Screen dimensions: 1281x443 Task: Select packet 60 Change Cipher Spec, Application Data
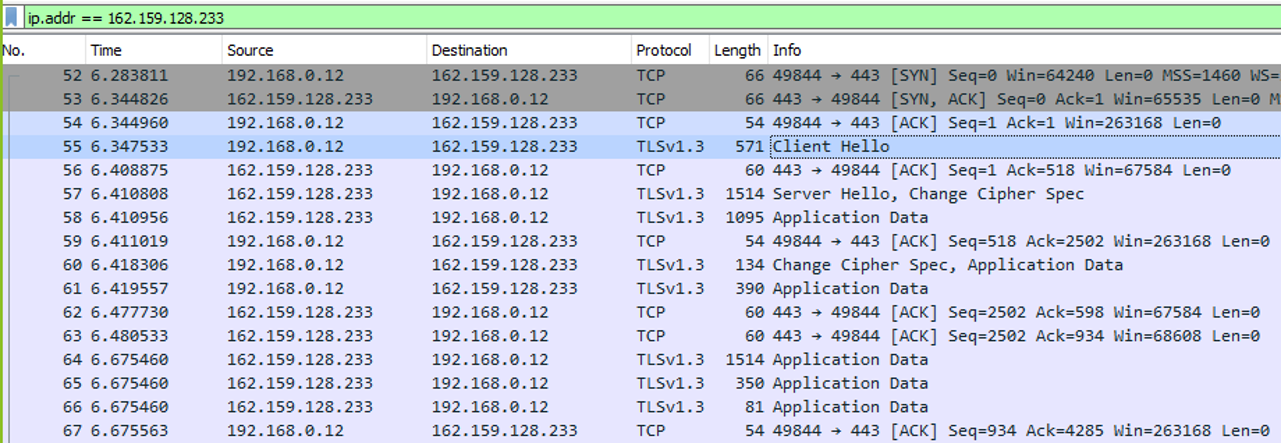click(x=640, y=265)
